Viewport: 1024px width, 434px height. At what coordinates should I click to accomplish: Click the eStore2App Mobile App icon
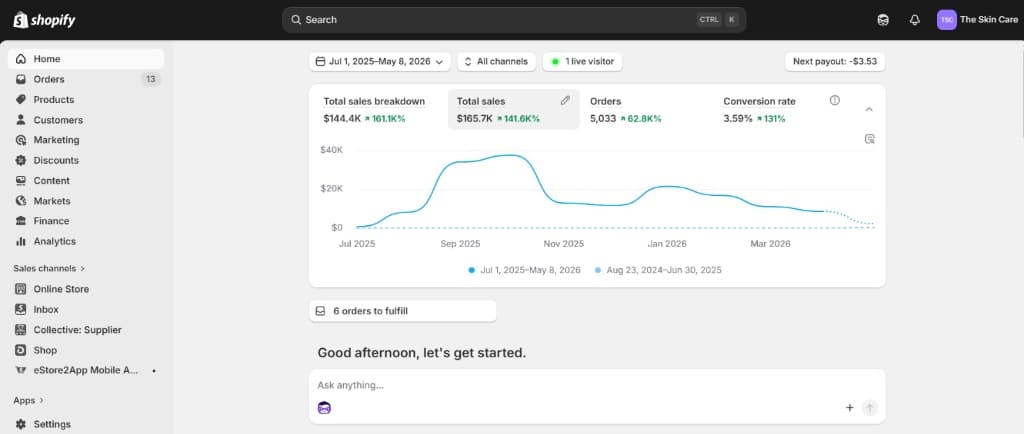[21, 370]
